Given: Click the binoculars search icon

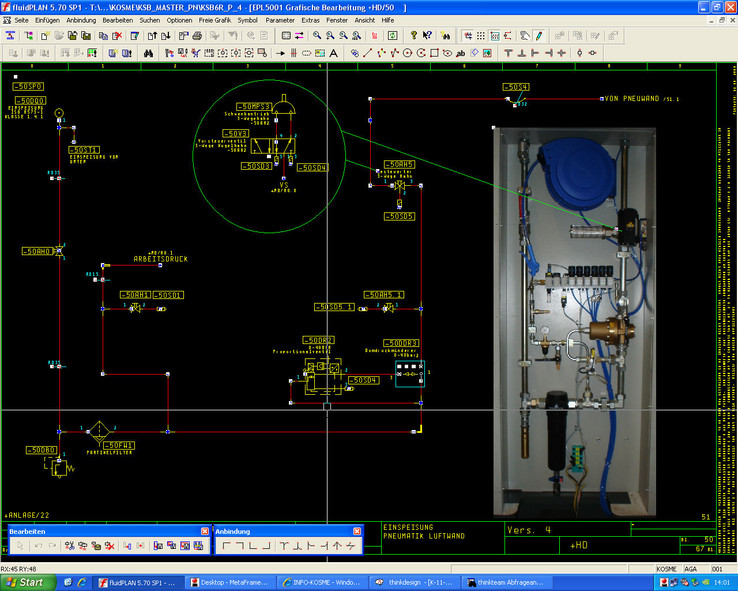Looking at the screenshot, I should [148, 52].
